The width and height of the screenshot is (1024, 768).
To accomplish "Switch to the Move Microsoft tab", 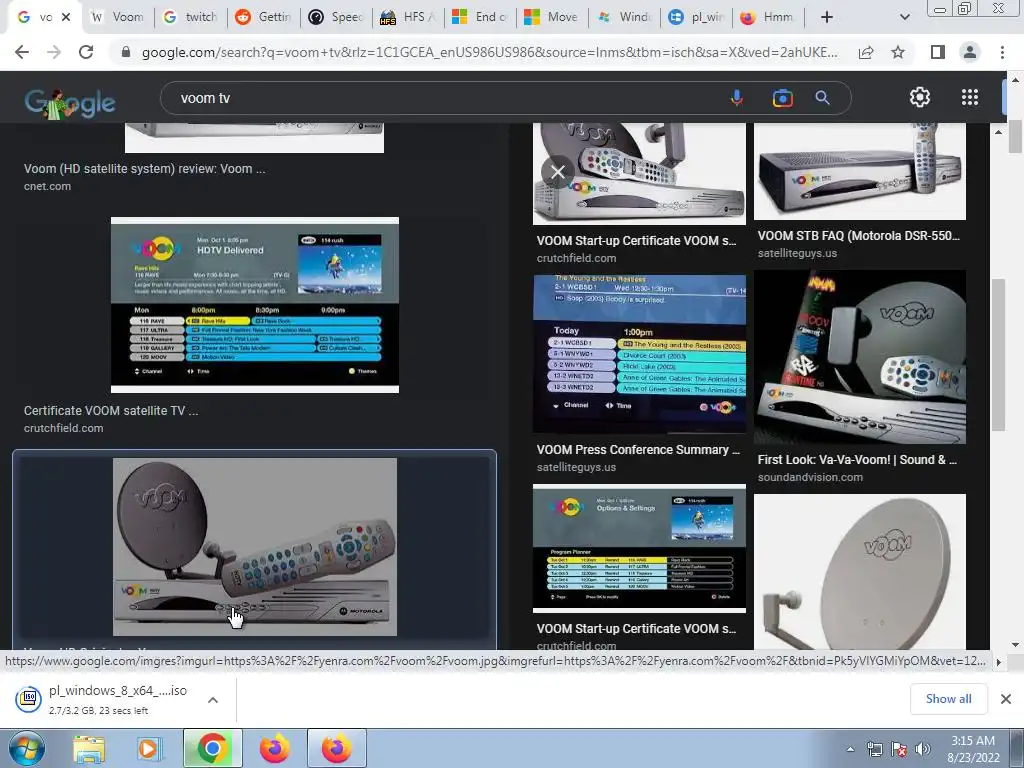I will click(553, 17).
